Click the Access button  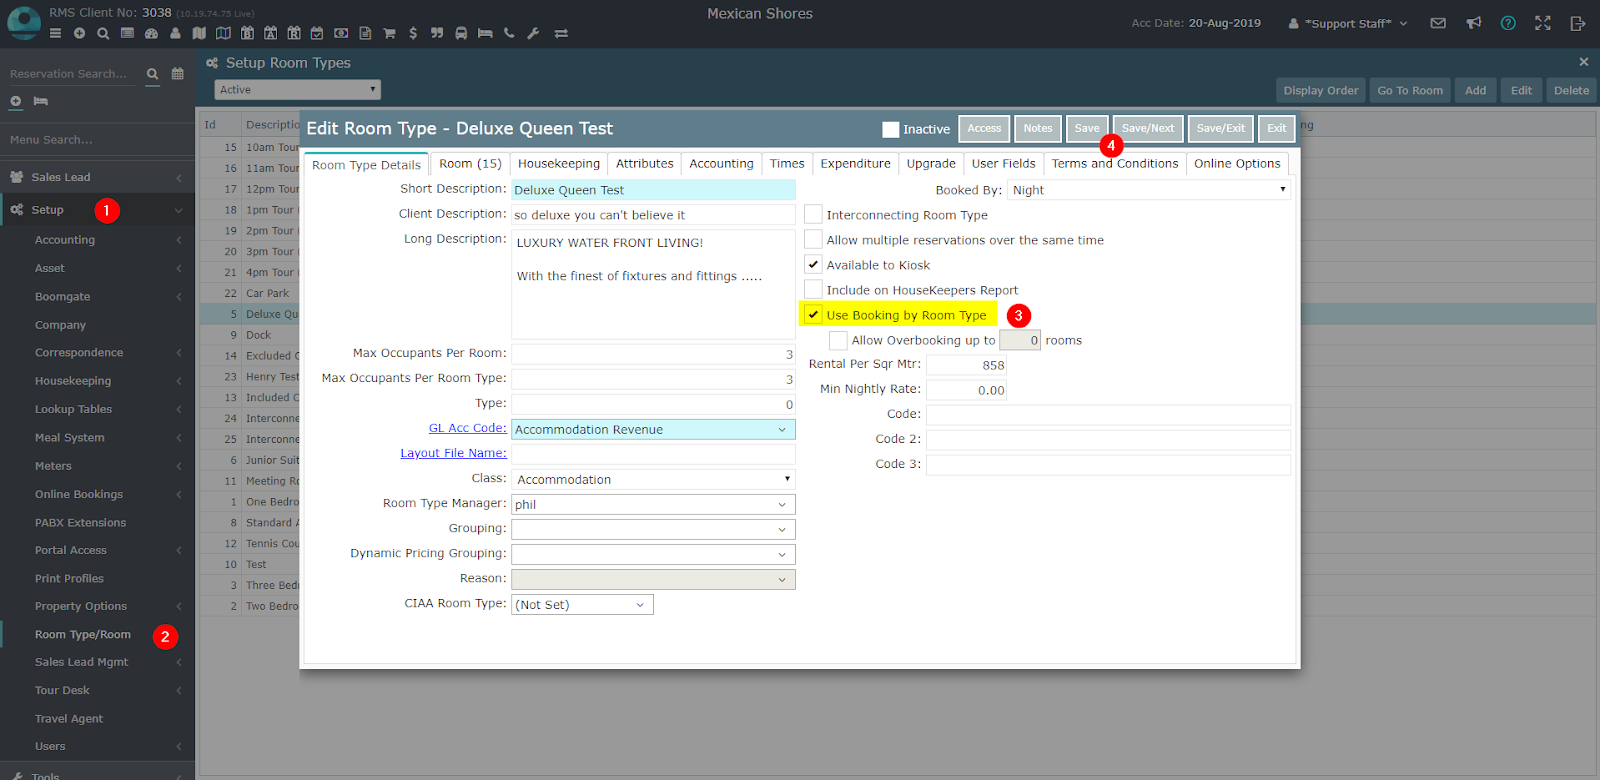click(x=984, y=128)
